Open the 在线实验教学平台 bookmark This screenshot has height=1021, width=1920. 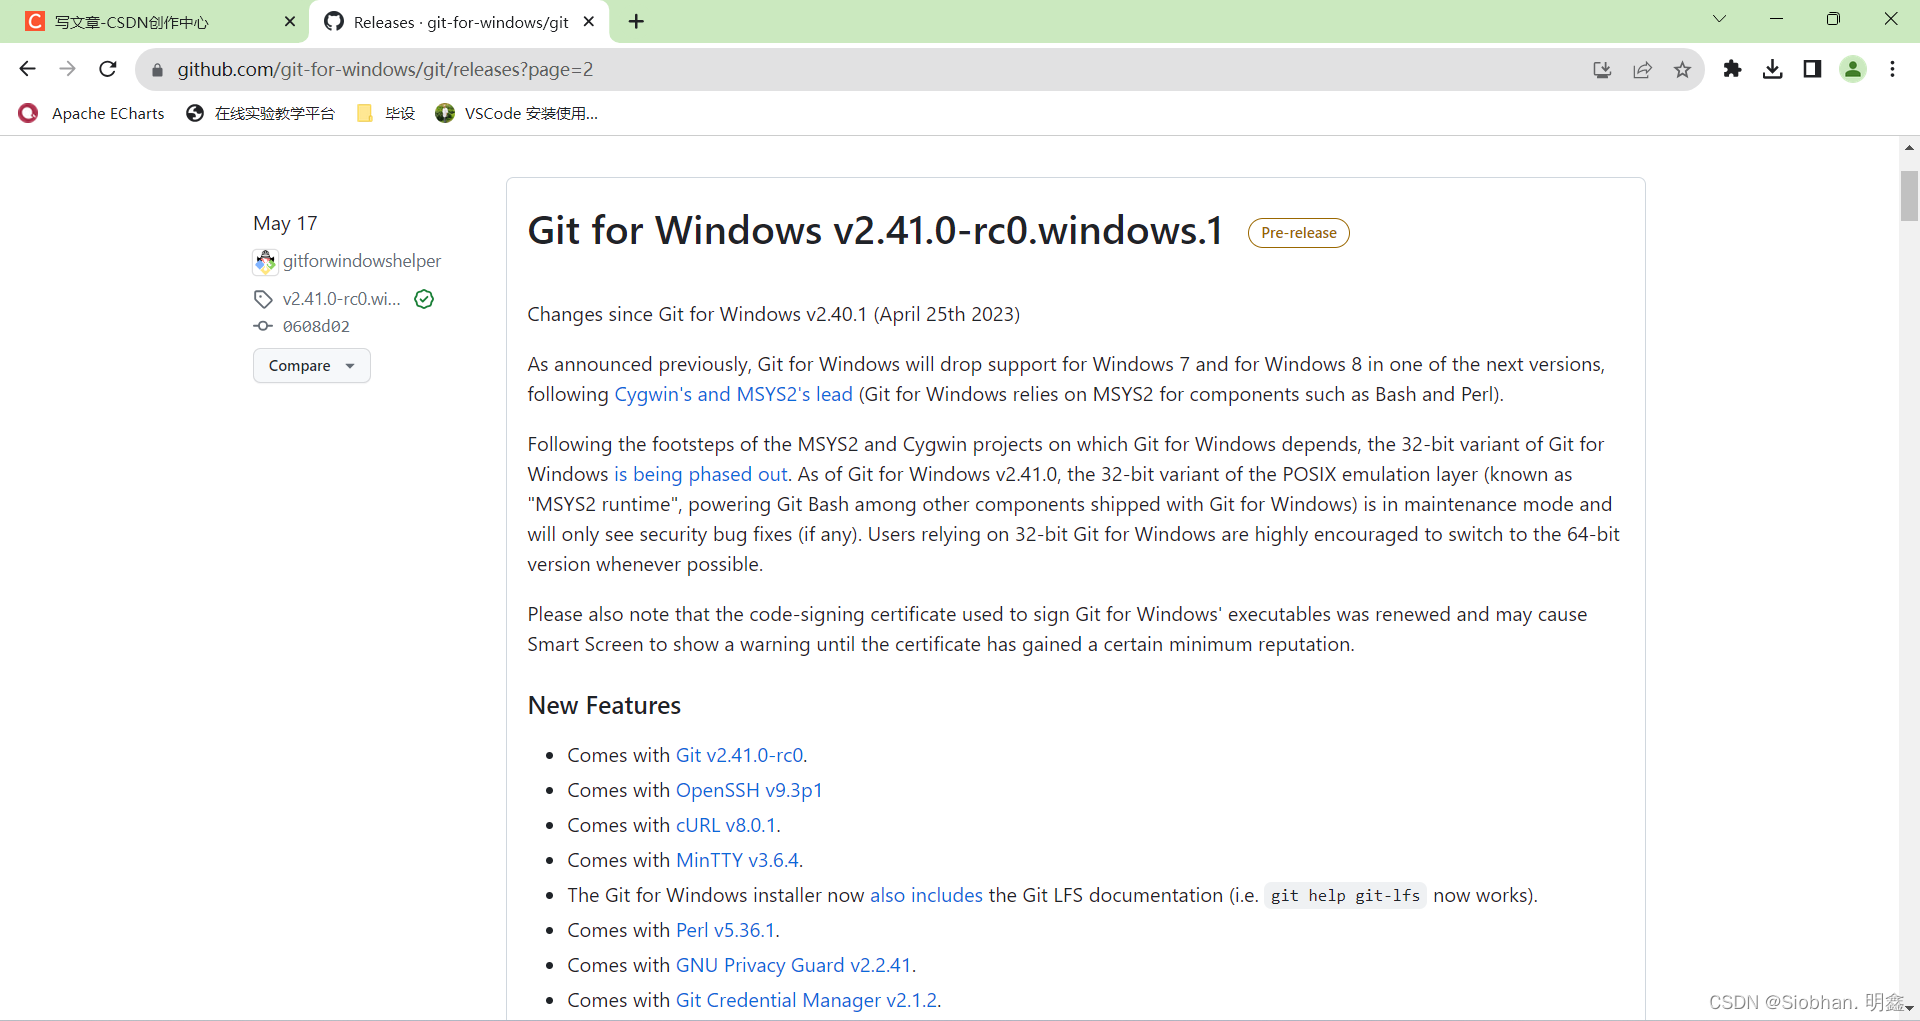pos(261,113)
